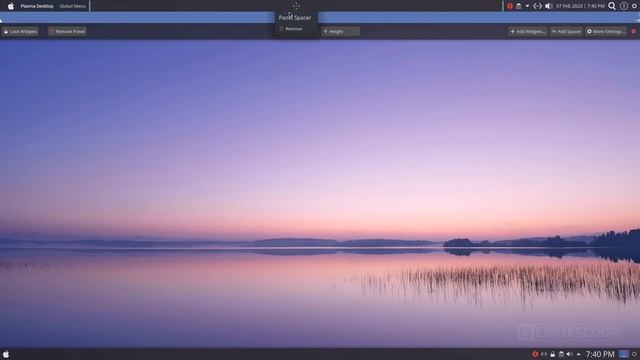Open the Apple logo launcher in bottom panel

pos(6,354)
